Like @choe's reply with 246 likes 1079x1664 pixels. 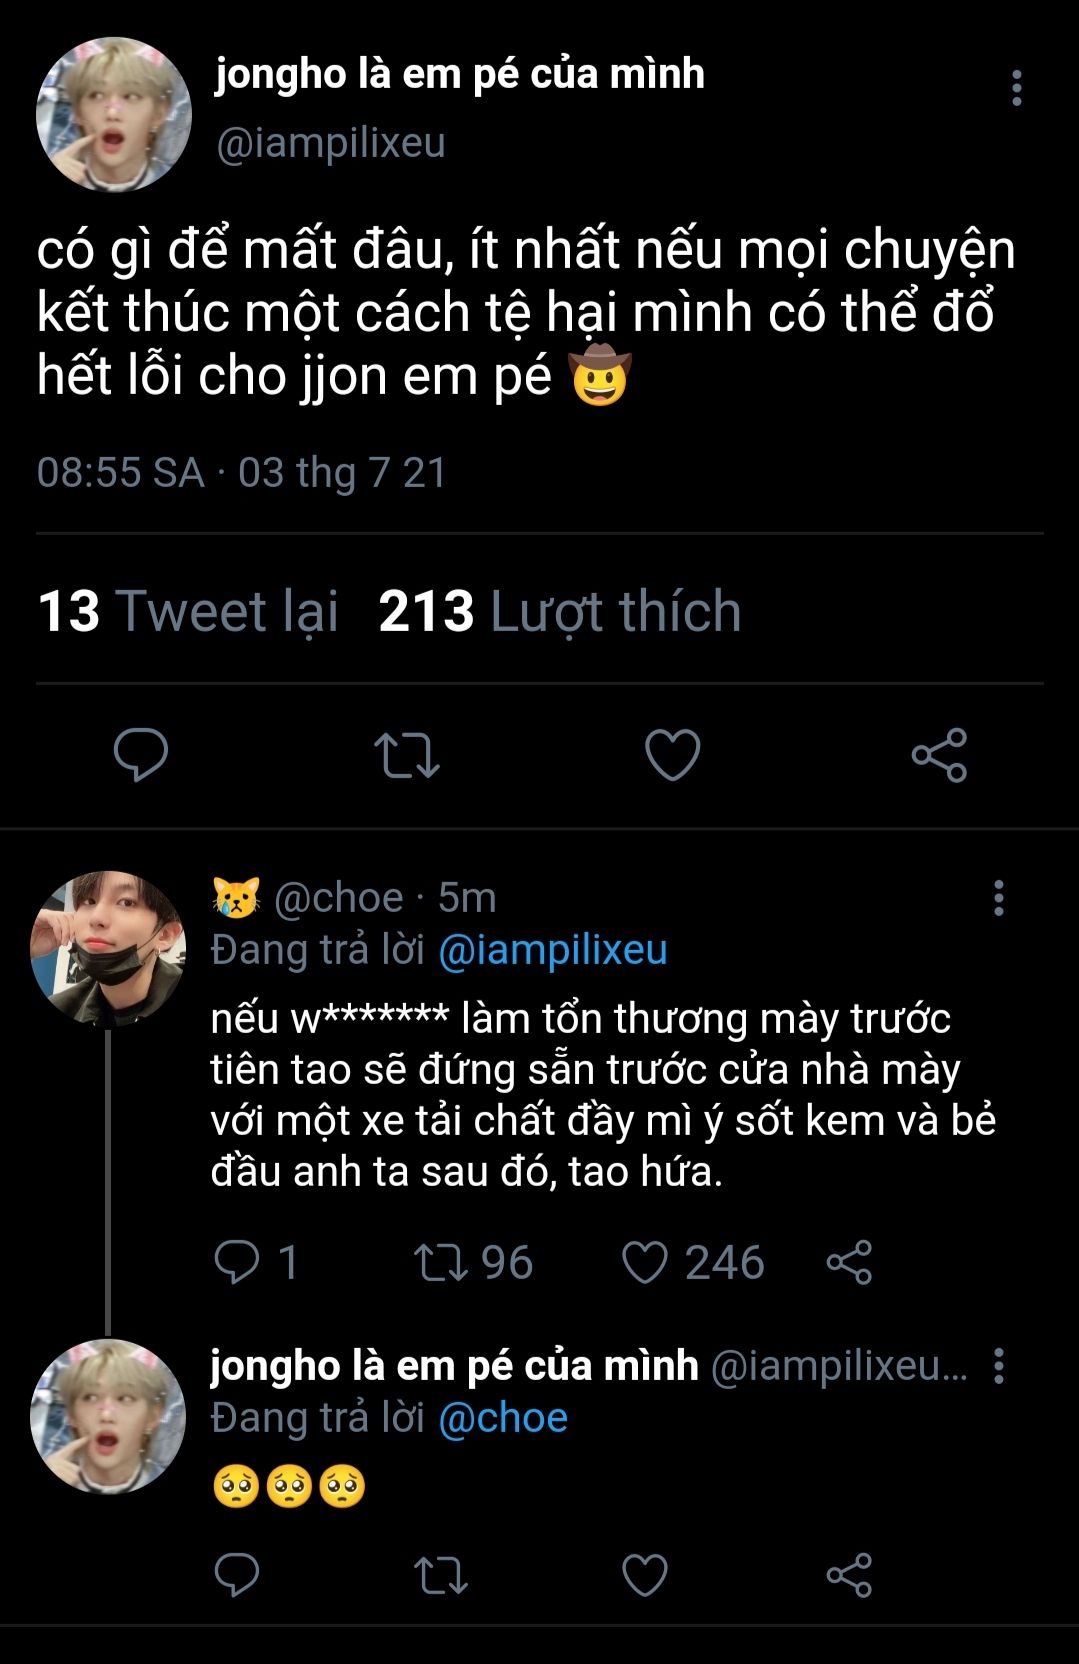[x=645, y=1262]
